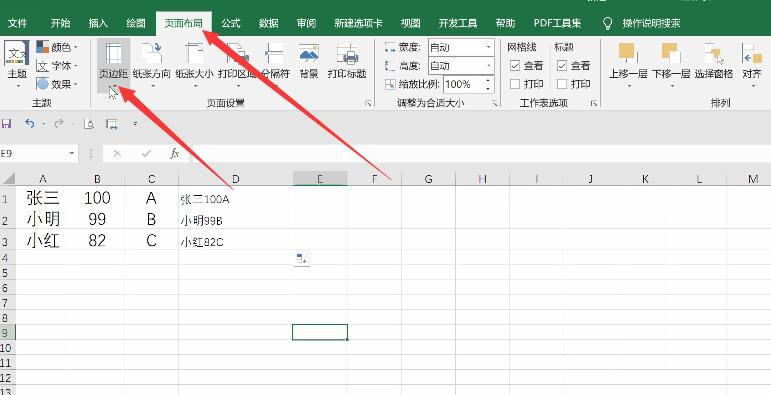Image resolution: width=771 pixels, height=395 pixels.
Task: Open 工作表选项 dialog launcher
Action: (594, 103)
